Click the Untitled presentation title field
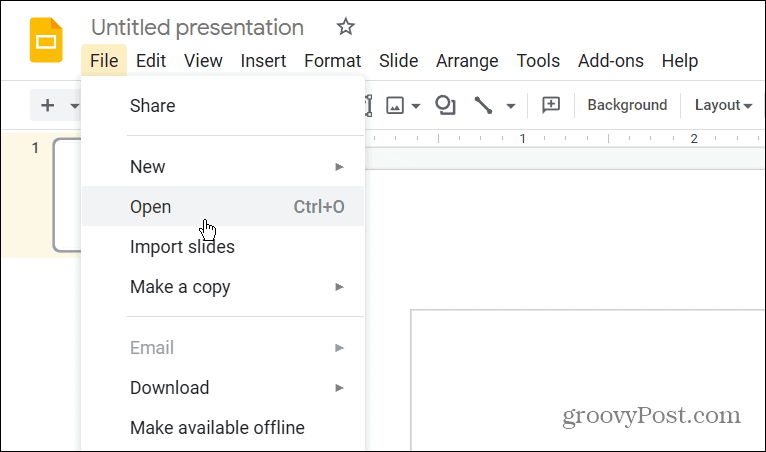Viewport: 766px width, 452px height. (x=197, y=28)
